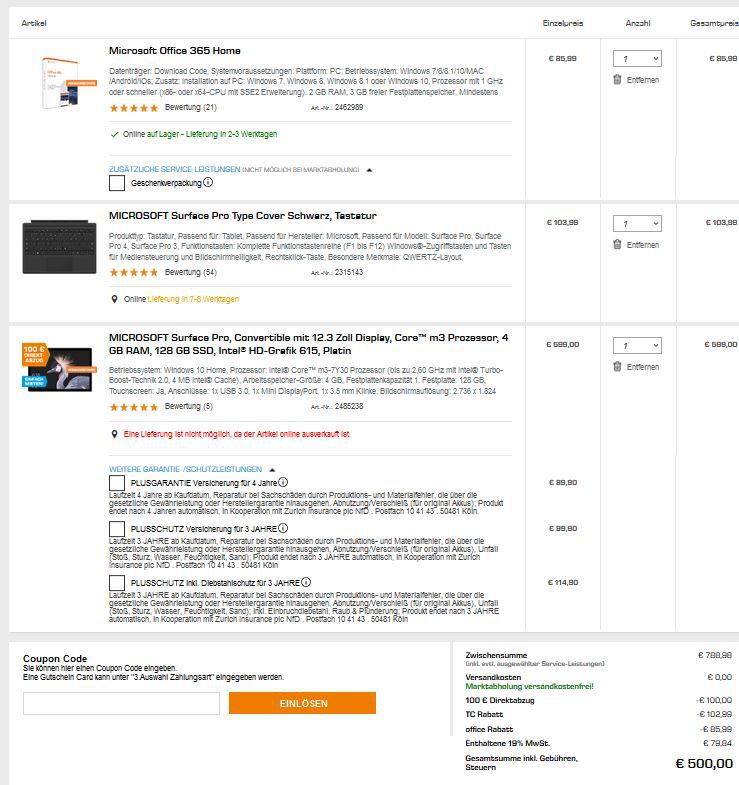Open info icon next to Geschenkverpackung

click(x=208, y=182)
